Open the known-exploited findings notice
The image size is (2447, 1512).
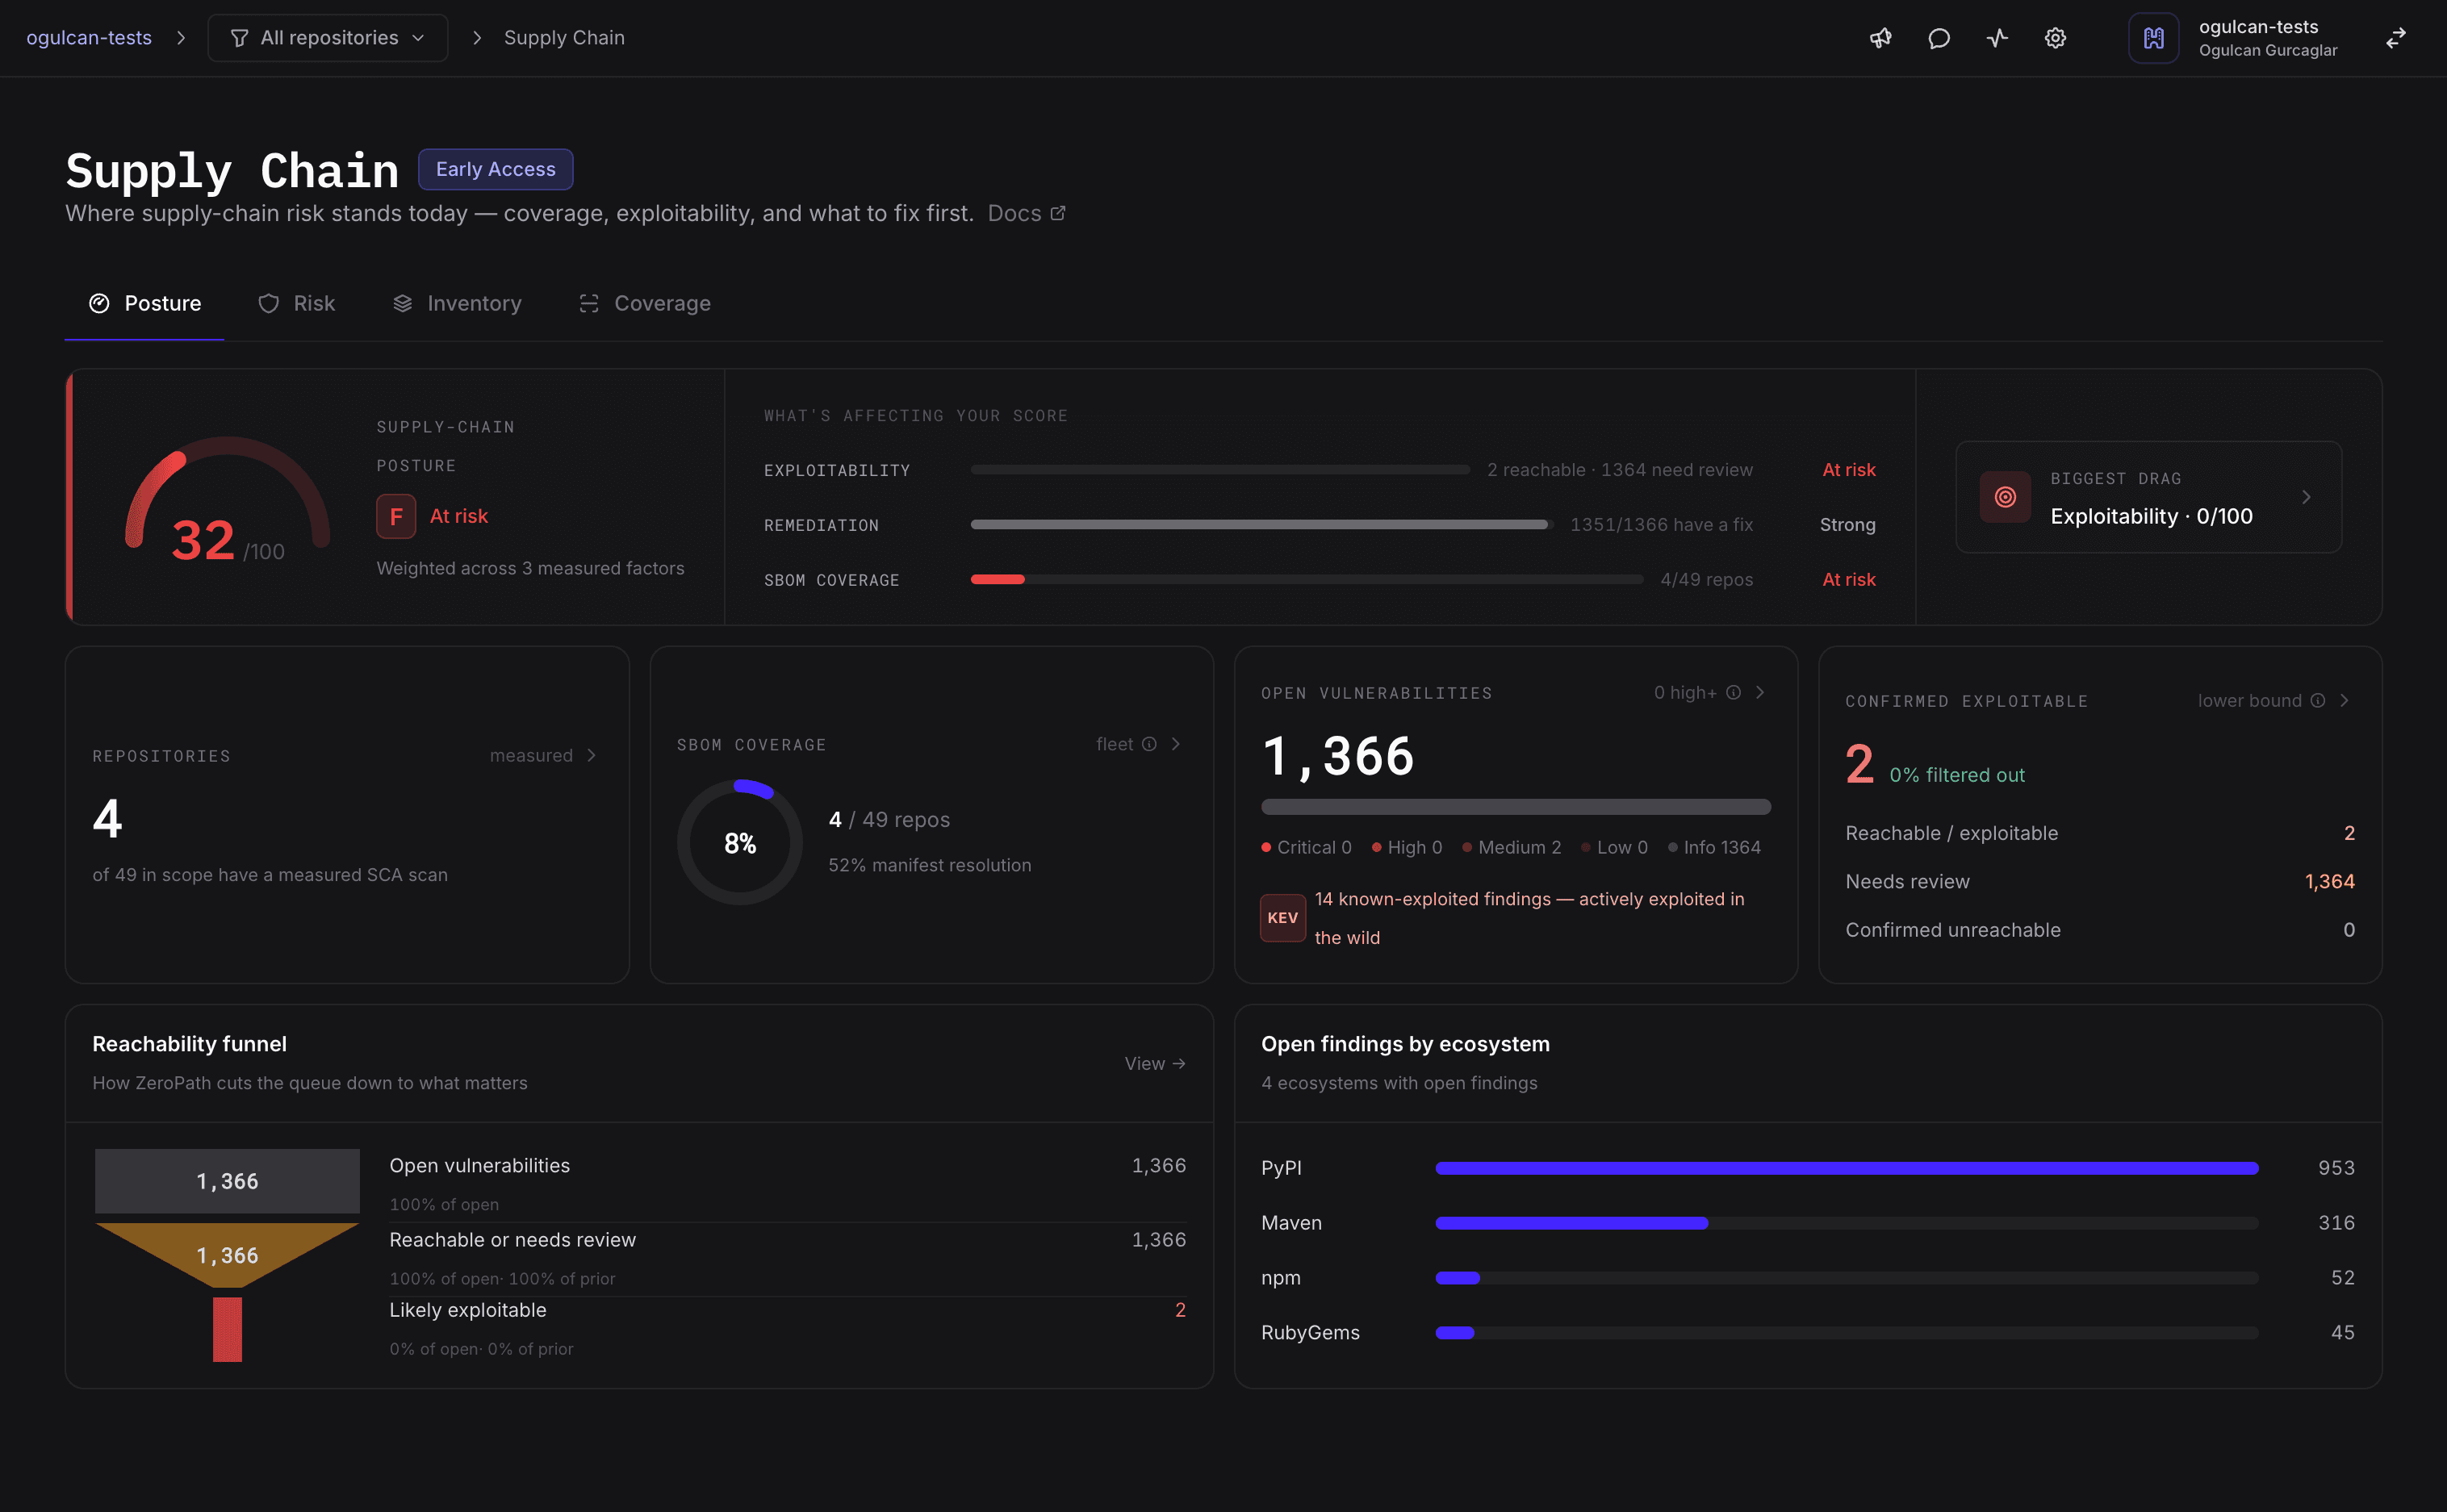pyautogui.click(x=1515, y=918)
